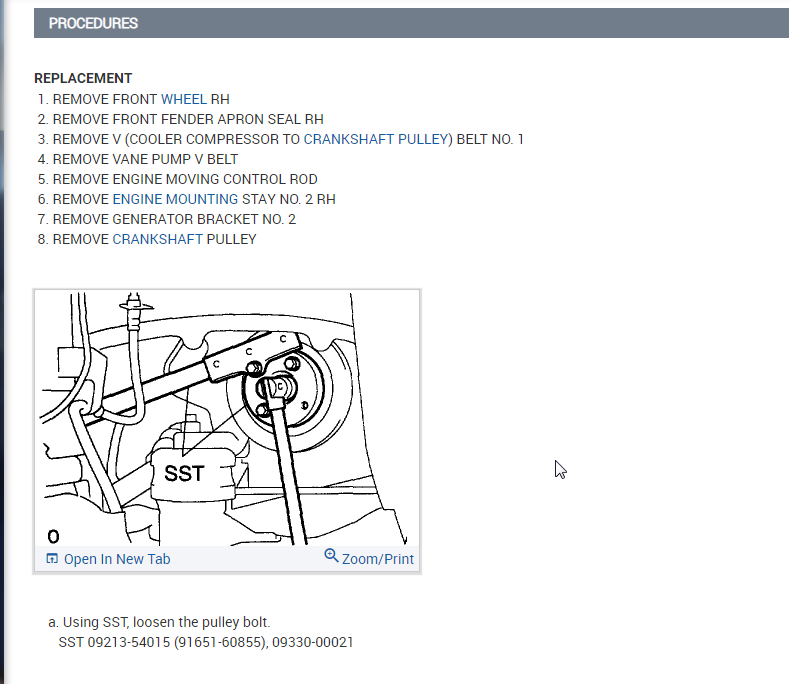
Task: Open the WHEEL link in step 1
Action: point(184,99)
